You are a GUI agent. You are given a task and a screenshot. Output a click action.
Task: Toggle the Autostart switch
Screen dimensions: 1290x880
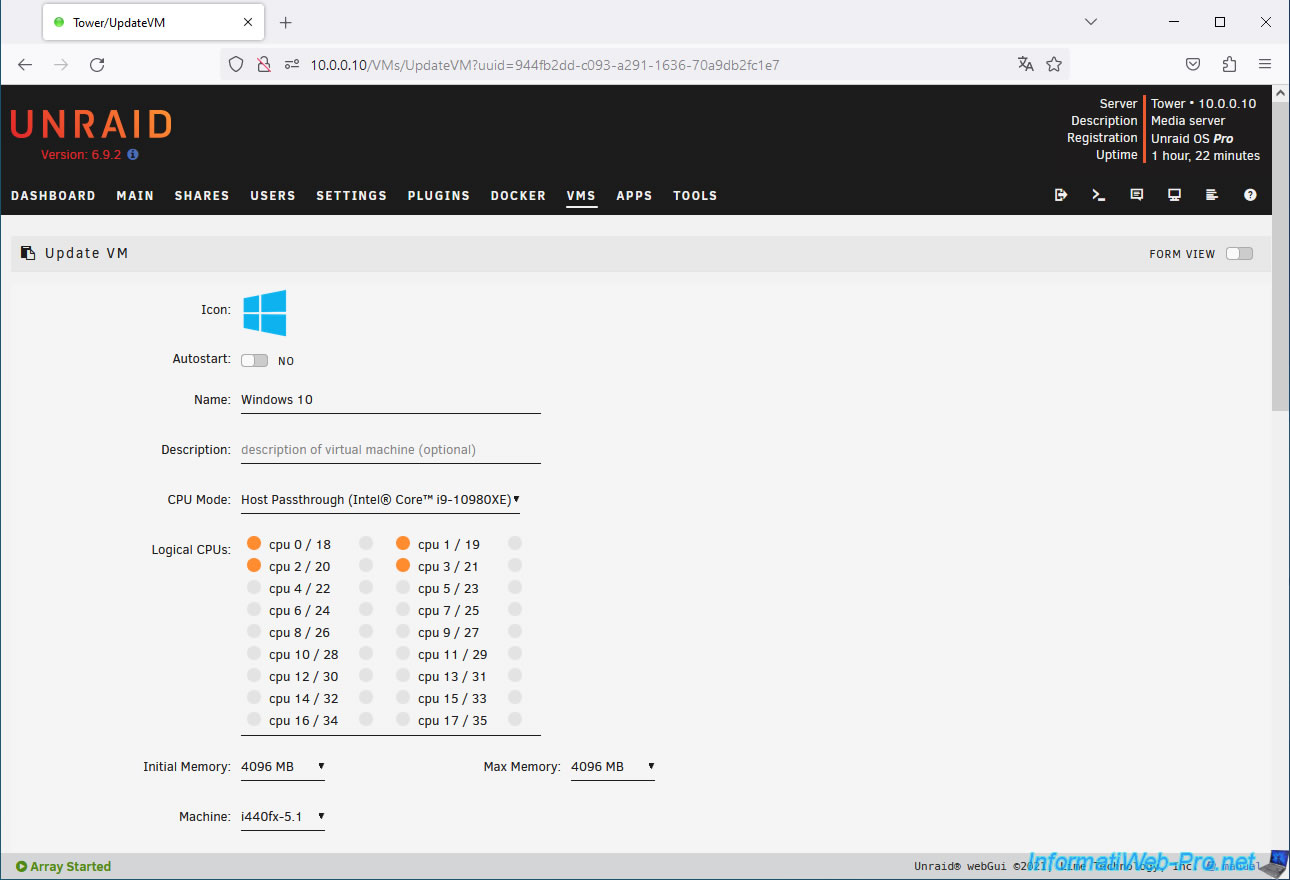point(255,360)
